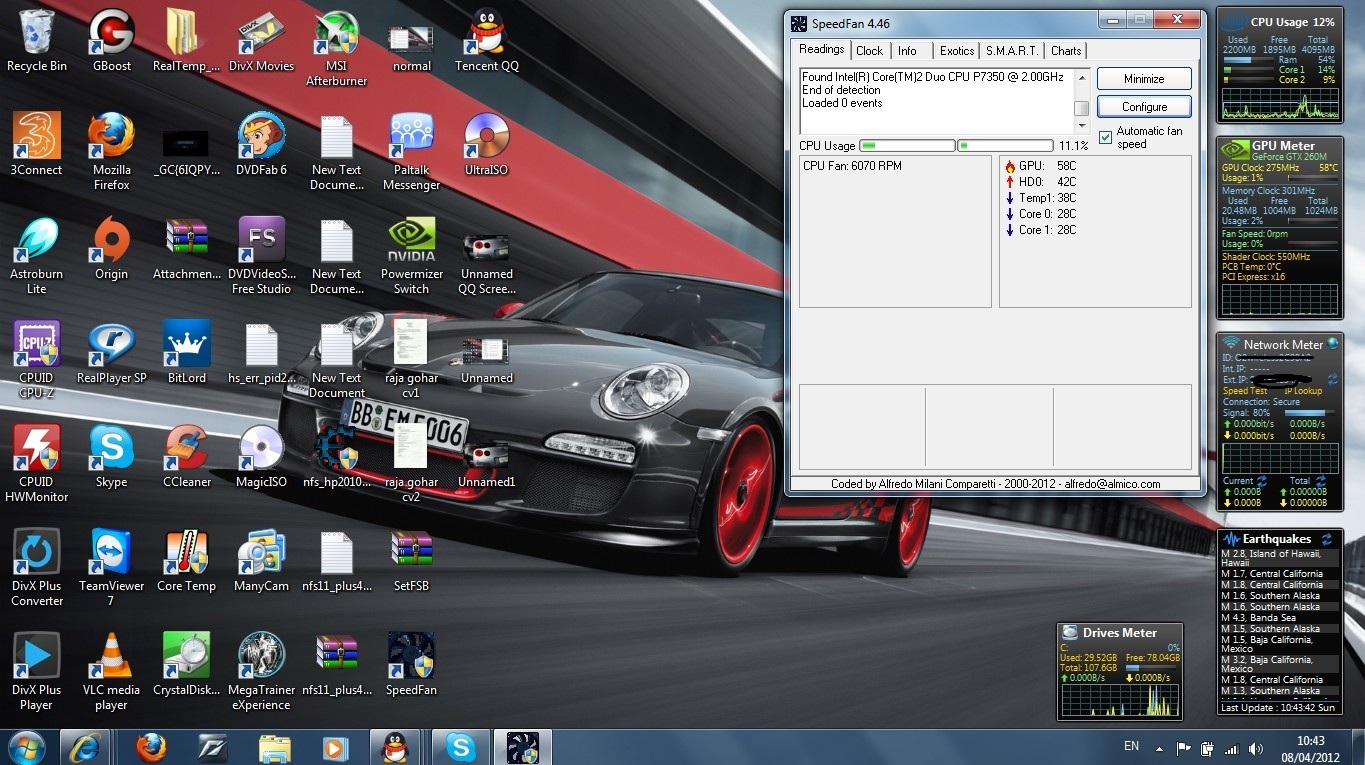Open Core Temp desktop icon
This screenshot has width=1365, height=765.
pos(186,553)
